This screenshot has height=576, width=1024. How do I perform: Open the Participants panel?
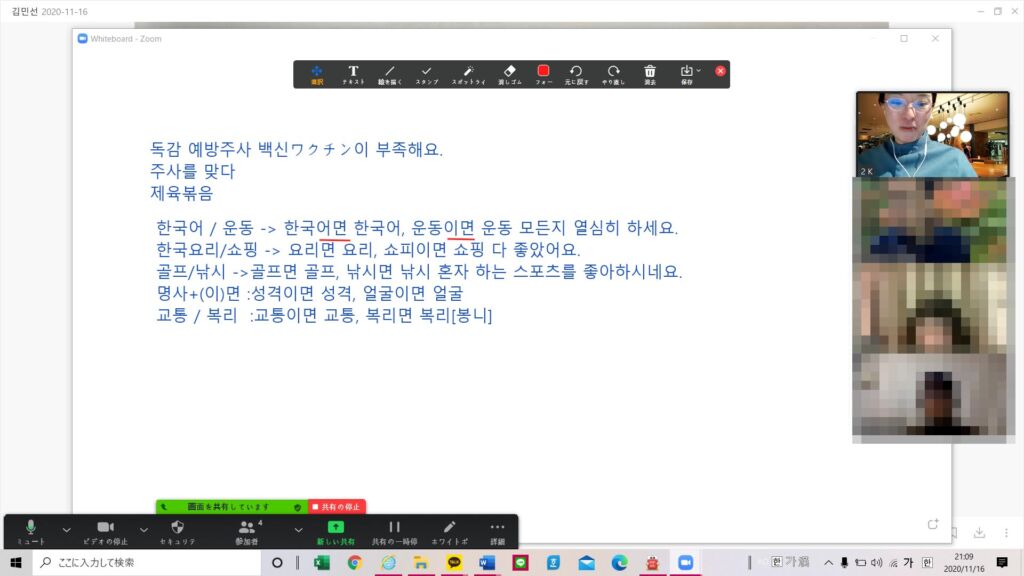[x=248, y=531]
